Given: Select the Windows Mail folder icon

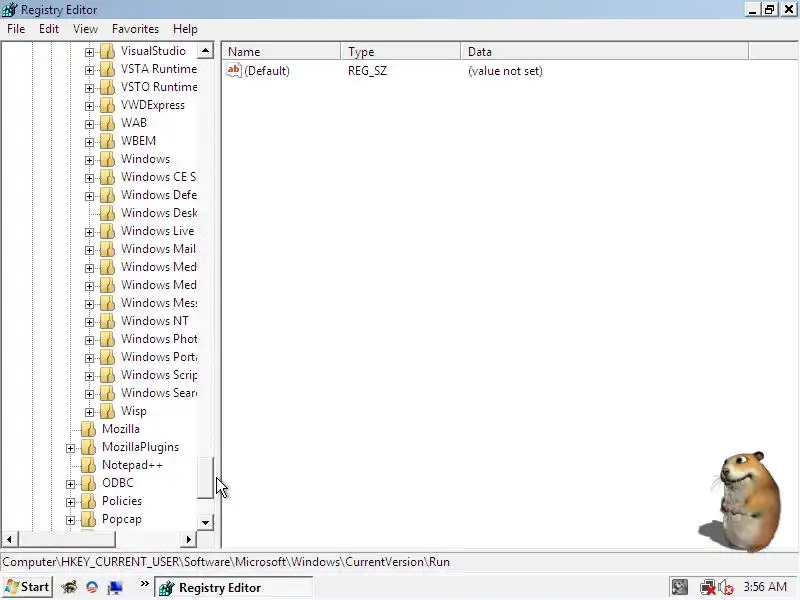Looking at the screenshot, I should click(107, 249).
